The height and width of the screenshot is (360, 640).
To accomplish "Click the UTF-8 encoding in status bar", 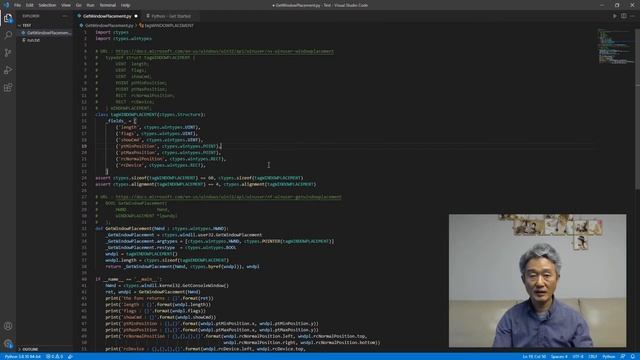I will [578, 356].
